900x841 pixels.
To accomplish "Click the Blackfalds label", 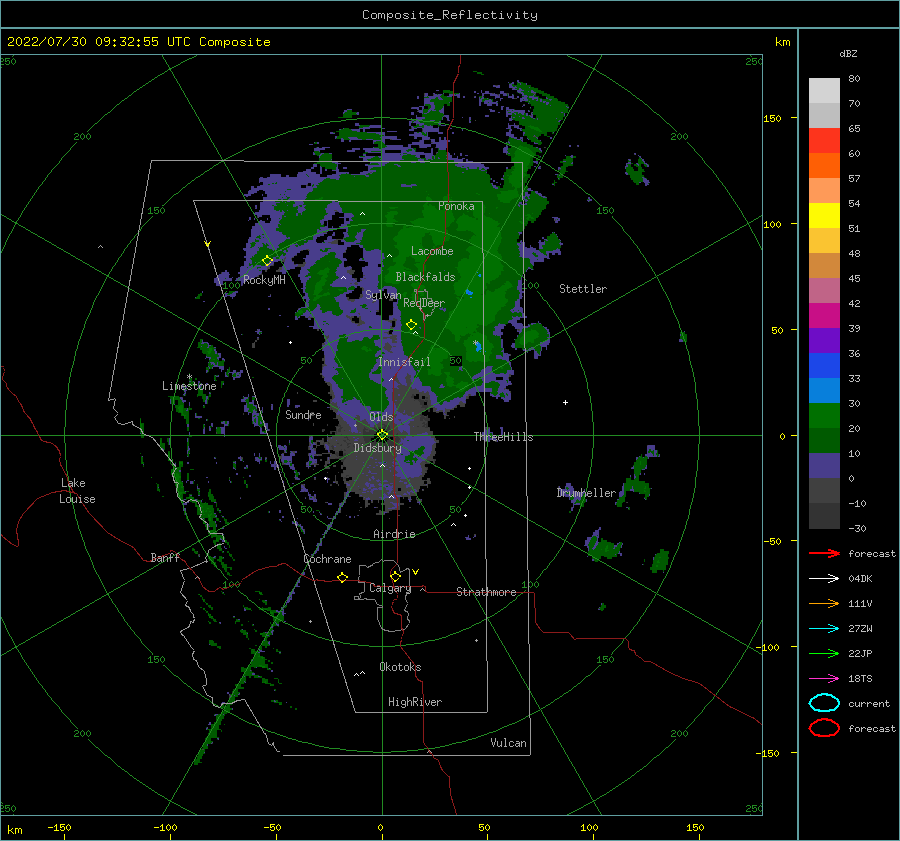I will point(425,277).
